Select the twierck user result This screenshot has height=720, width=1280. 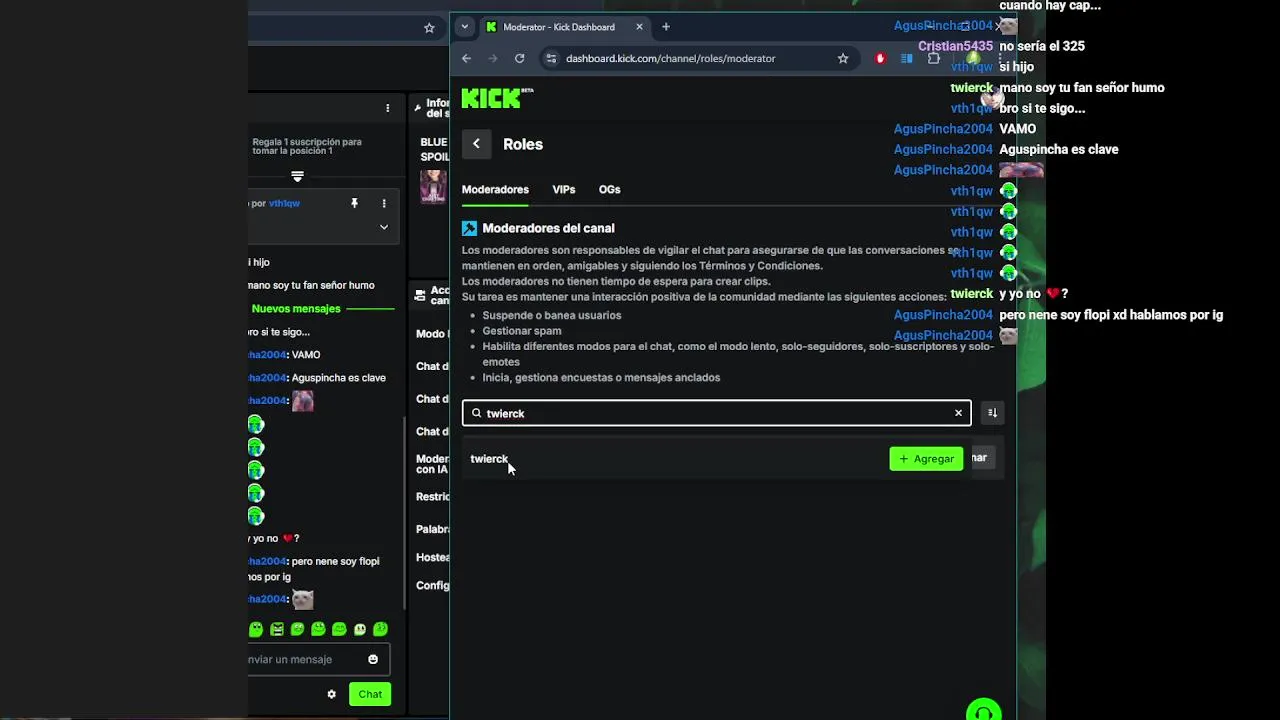point(489,458)
